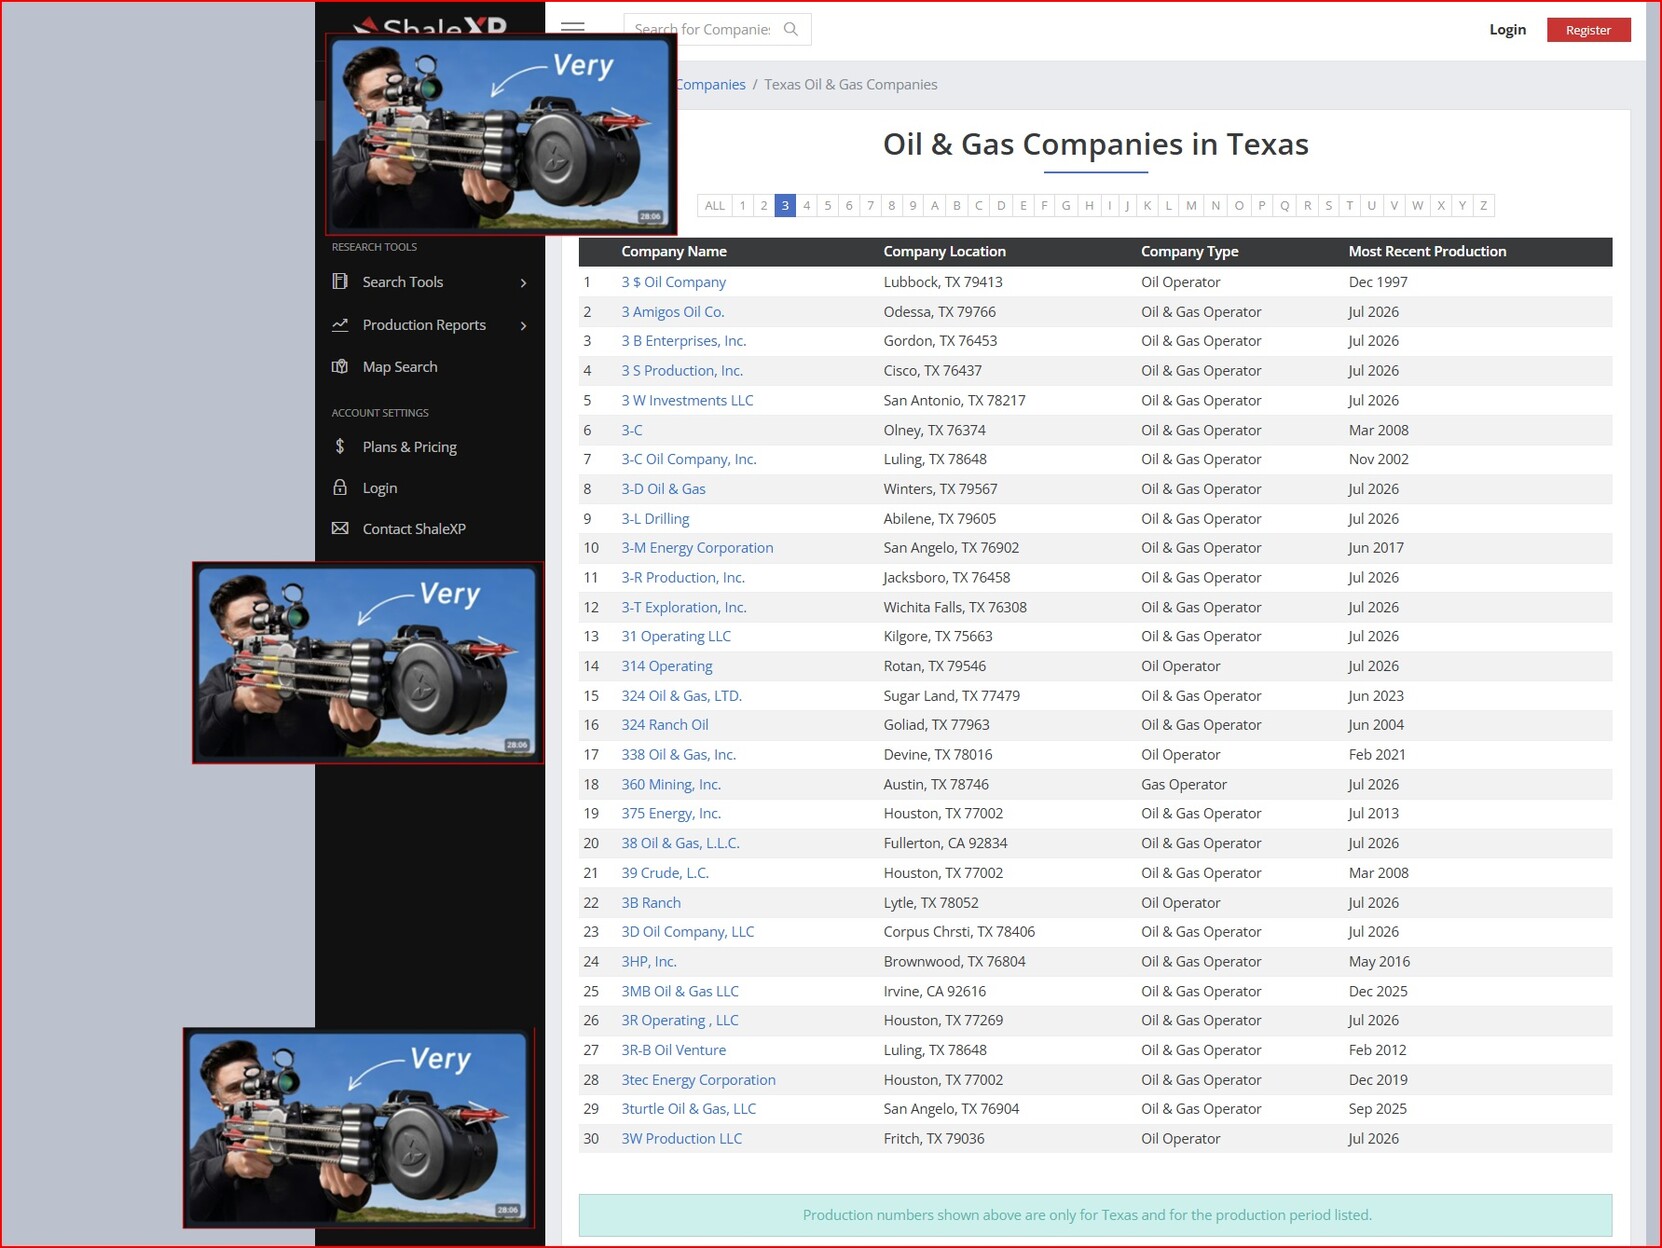Click the Search Tools sidebar icon
Viewport: 1662px width, 1248px height.
tap(340, 282)
